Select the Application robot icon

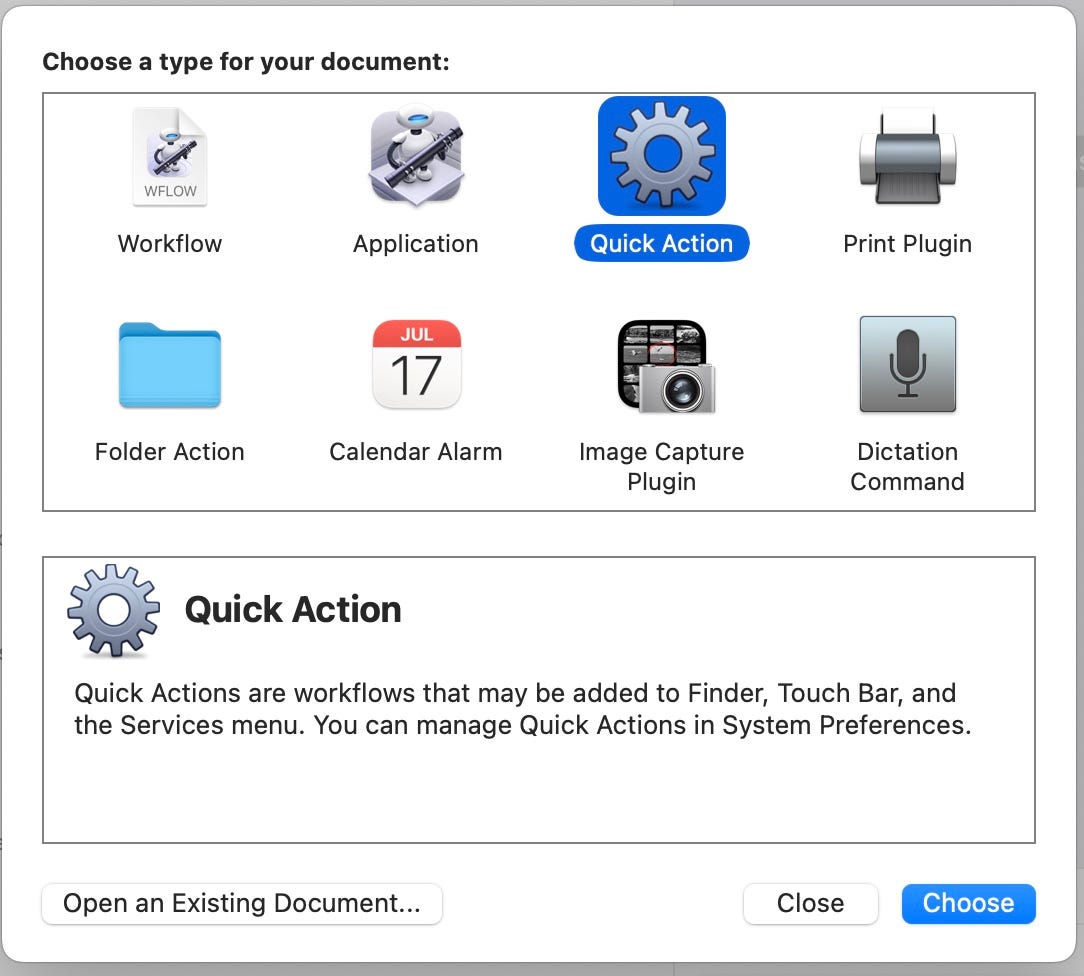tap(415, 156)
